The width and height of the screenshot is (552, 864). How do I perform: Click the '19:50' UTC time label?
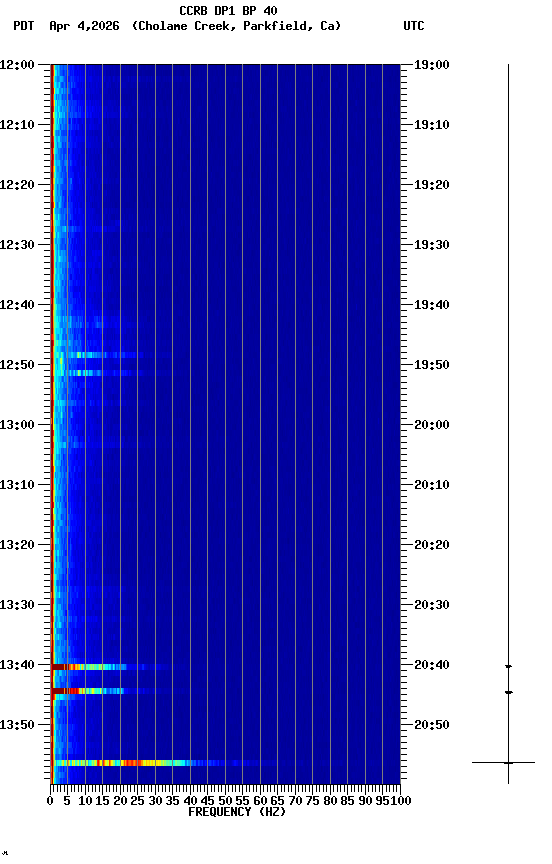432,365
